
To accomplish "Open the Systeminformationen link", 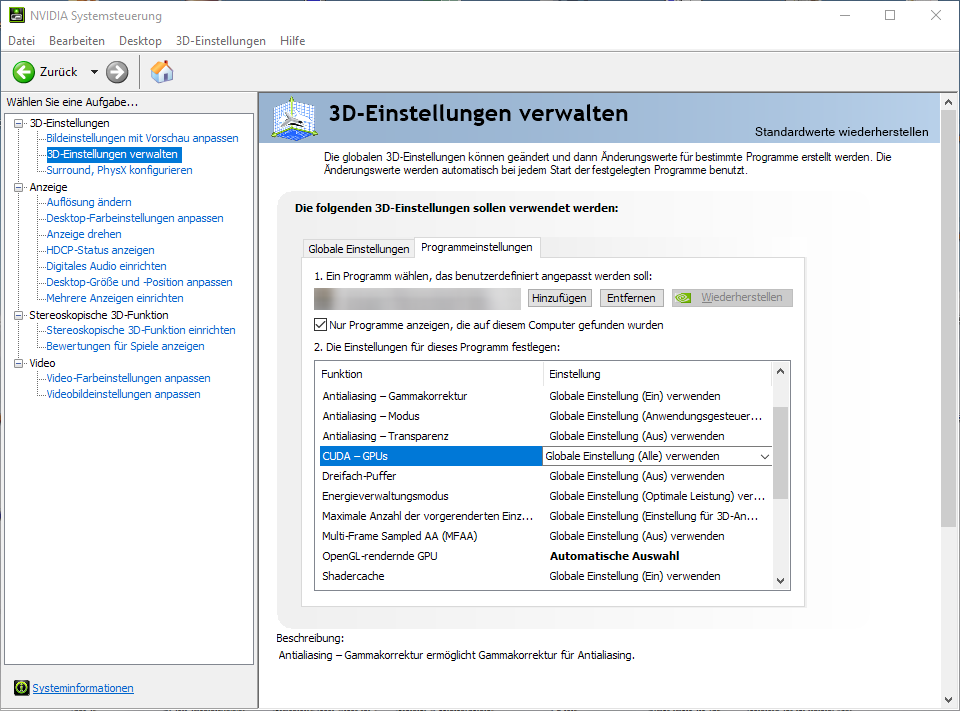I will click(83, 688).
